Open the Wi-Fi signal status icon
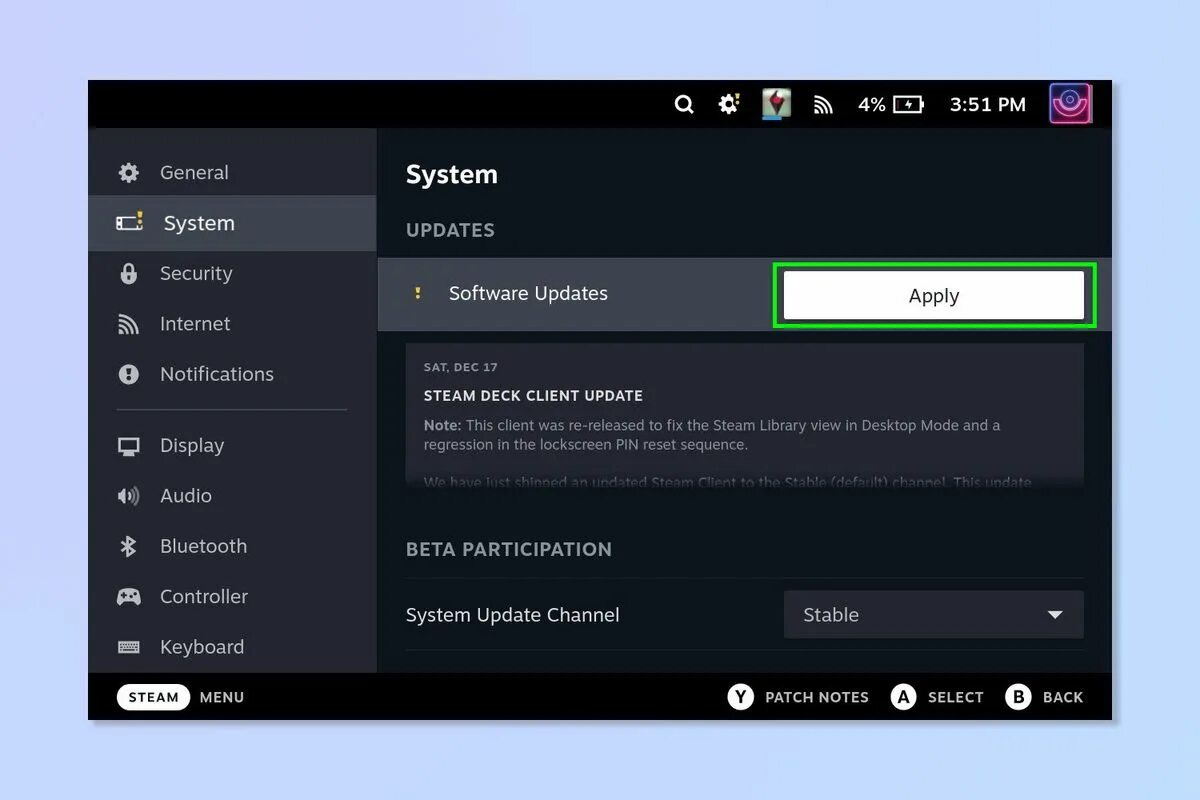1200x800 pixels. [823, 105]
